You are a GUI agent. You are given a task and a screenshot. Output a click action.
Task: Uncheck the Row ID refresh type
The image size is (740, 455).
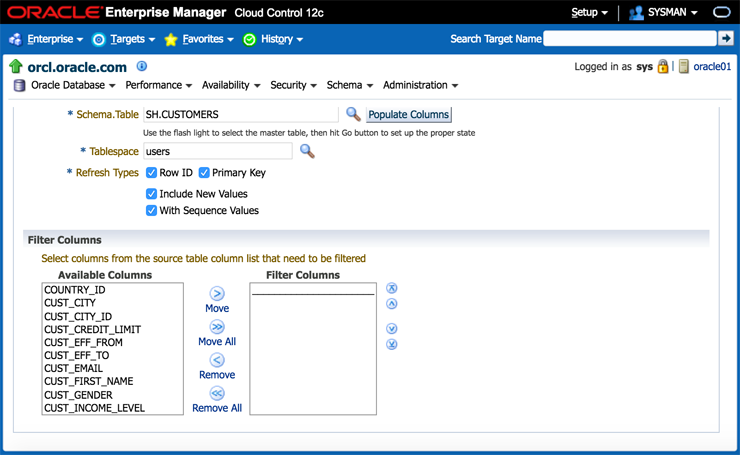(x=151, y=173)
